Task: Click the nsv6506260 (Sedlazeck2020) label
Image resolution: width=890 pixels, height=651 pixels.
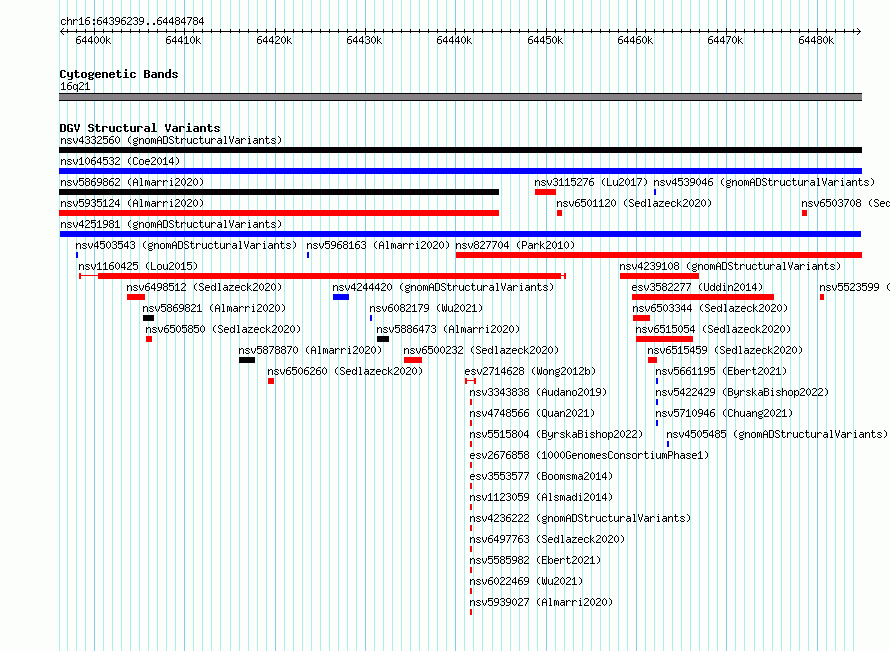Action: click(x=345, y=371)
